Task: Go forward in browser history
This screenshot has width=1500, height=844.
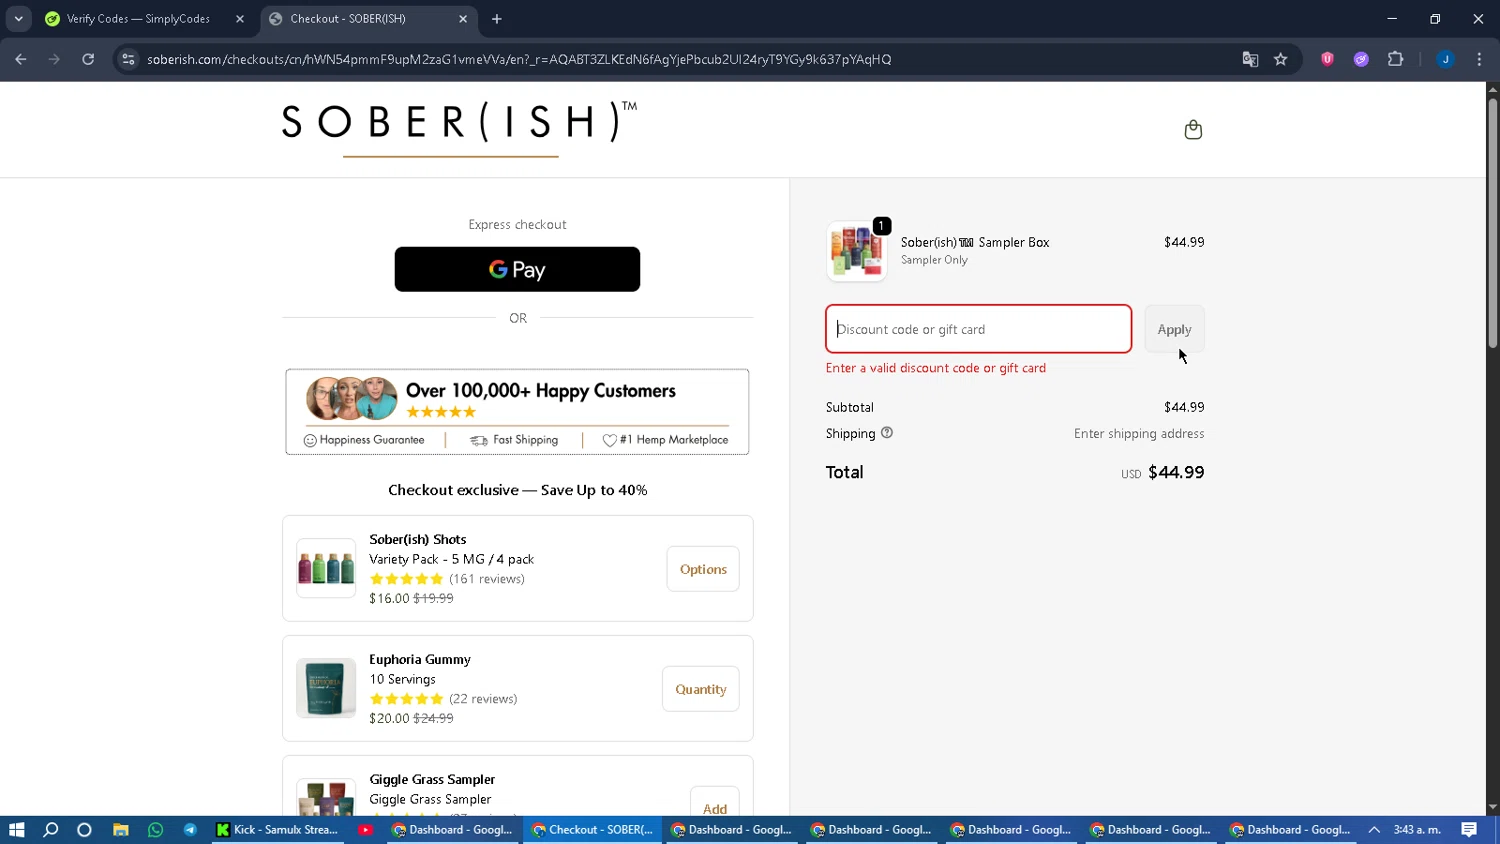Action: pos(54,59)
